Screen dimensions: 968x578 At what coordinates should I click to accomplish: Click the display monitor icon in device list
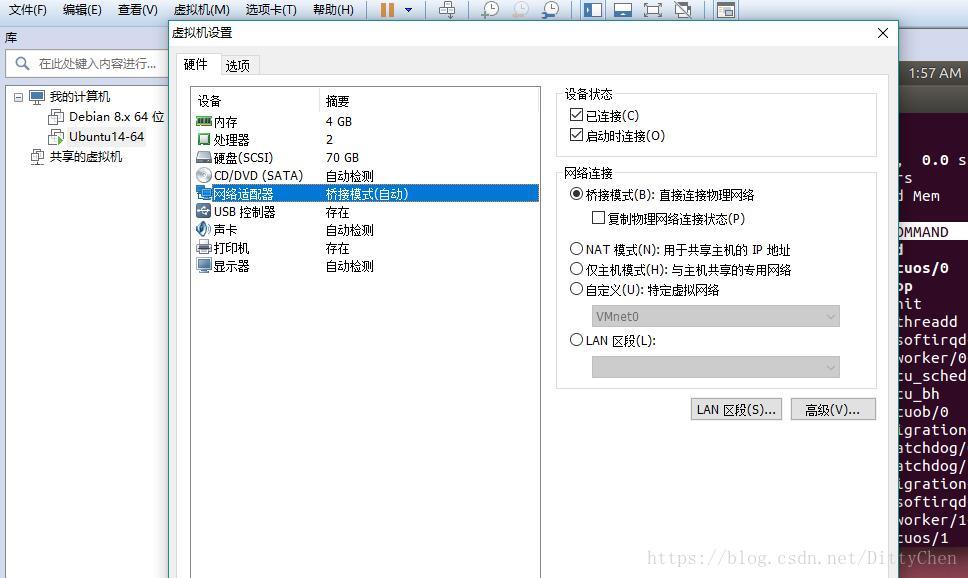coord(204,266)
